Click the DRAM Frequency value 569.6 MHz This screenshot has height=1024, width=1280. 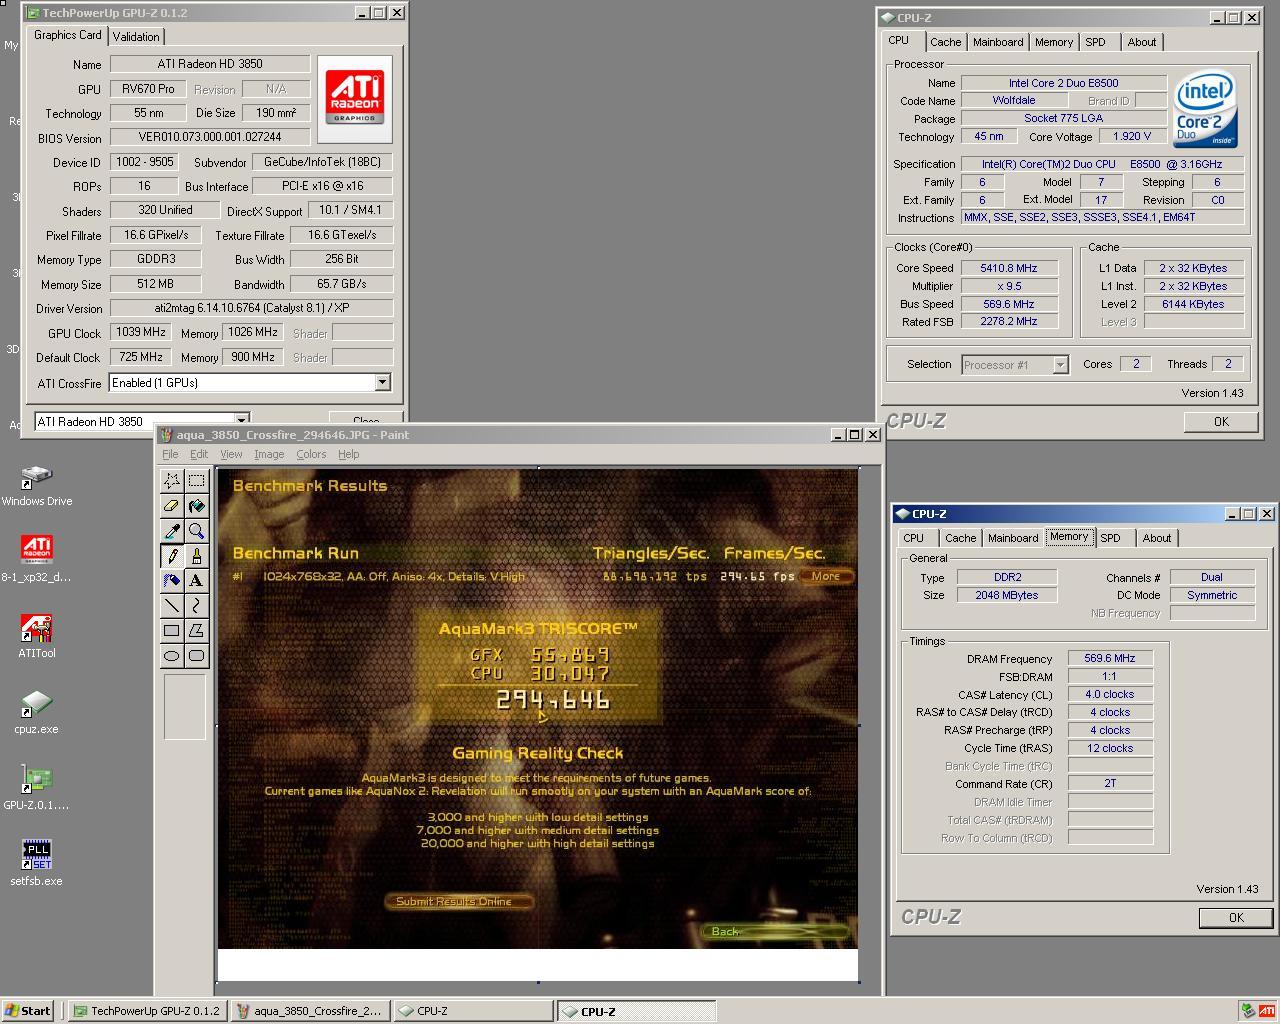coord(1110,658)
